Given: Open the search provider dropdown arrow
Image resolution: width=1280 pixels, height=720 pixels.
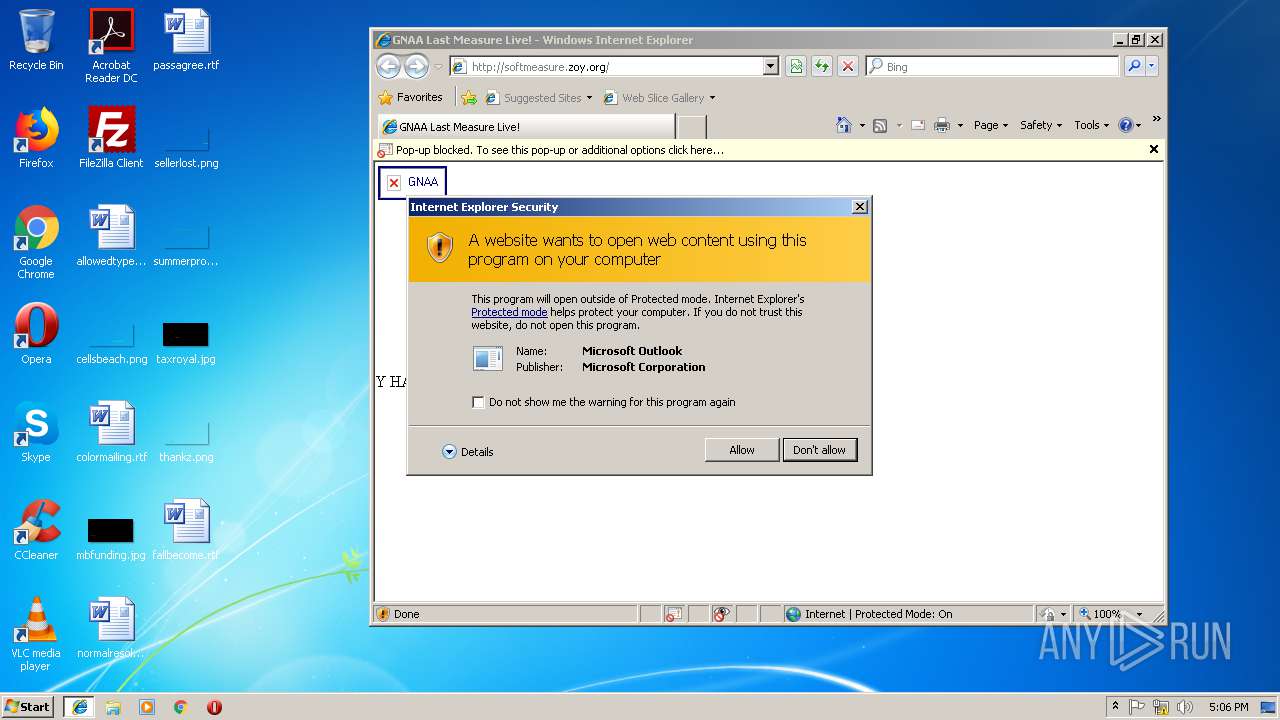Looking at the screenshot, I should 1151,66.
